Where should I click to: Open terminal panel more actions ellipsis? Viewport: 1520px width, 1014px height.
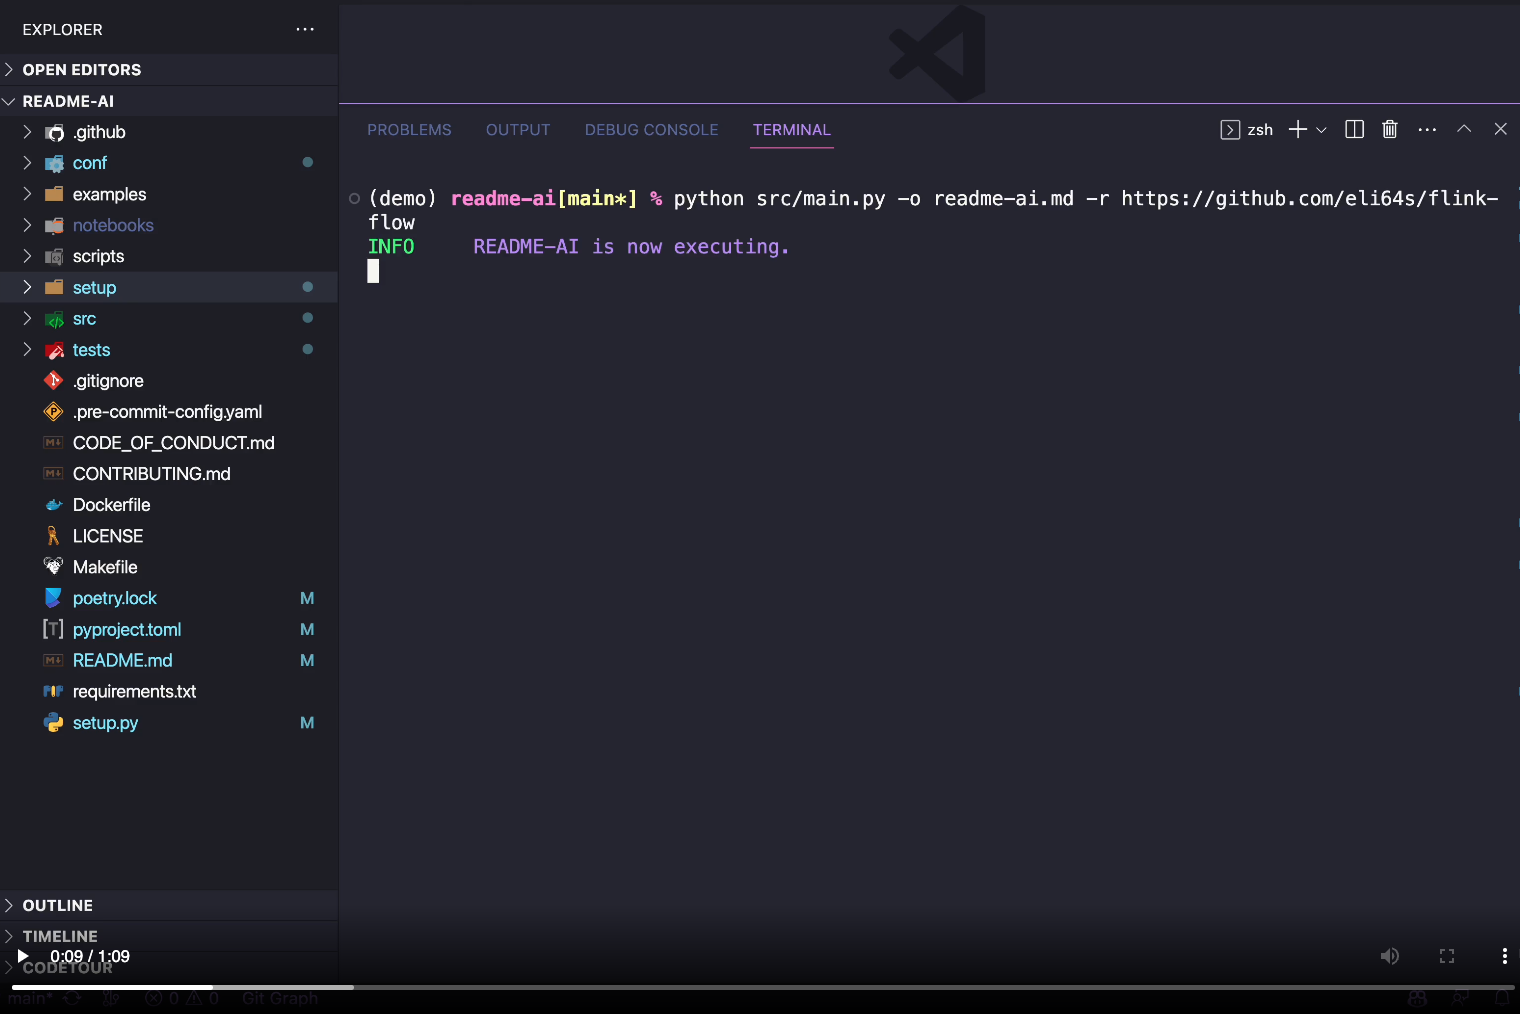pos(1427,129)
